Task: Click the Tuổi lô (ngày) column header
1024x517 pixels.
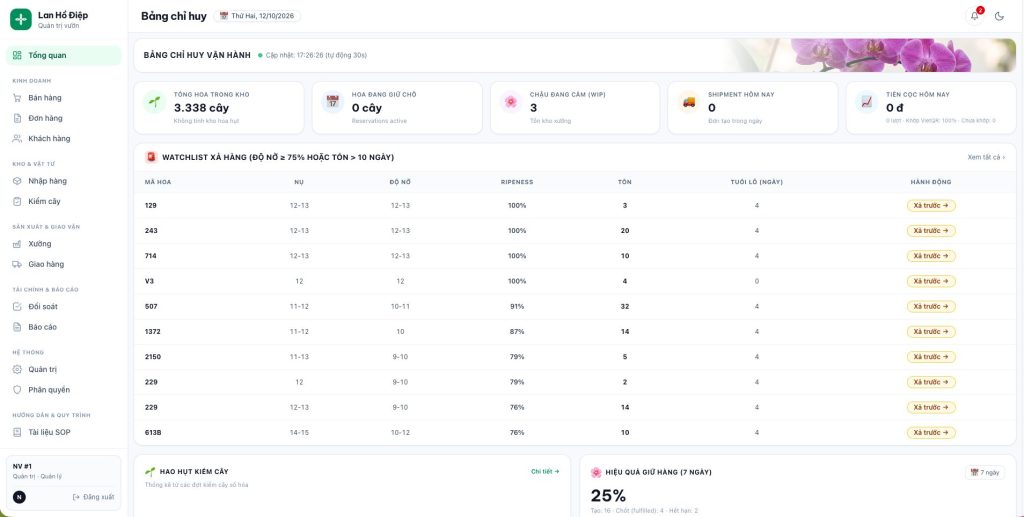Action: (x=756, y=182)
